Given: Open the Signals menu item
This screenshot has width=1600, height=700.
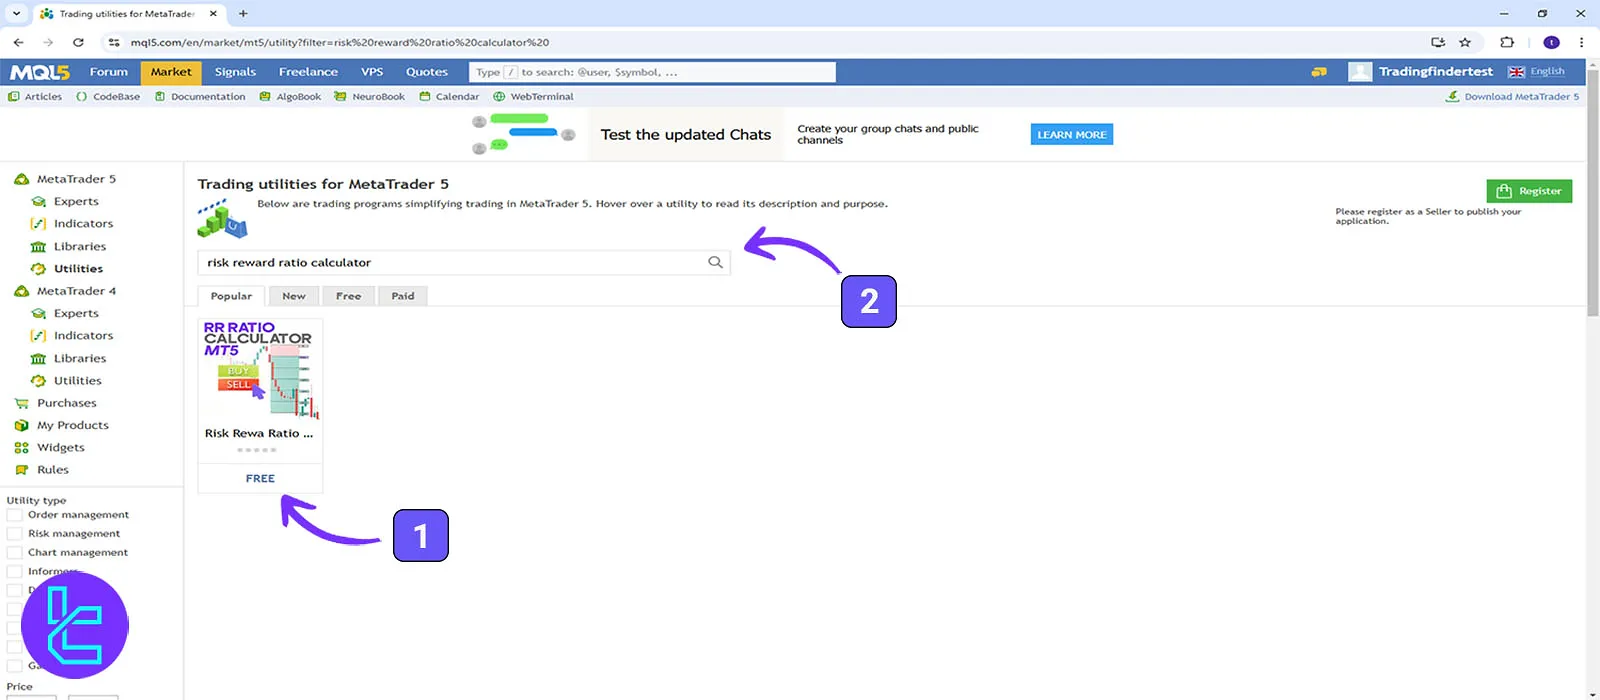Looking at the screenshot, I should 235,72.
